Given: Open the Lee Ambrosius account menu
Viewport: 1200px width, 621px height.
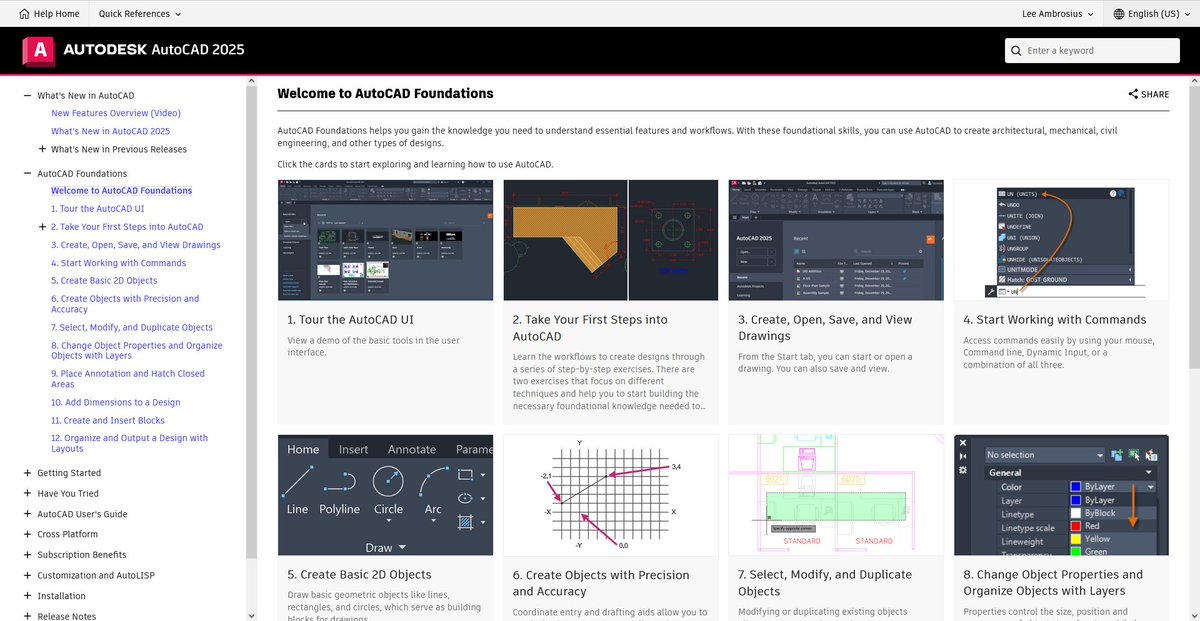Looking at the screenshot, I should click(1056, 14).
